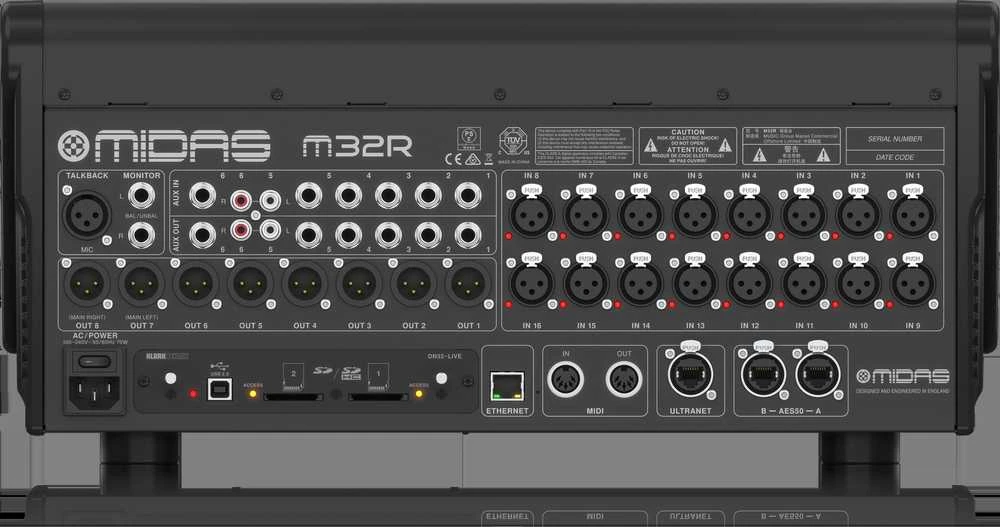Click the IN 16 XLR input
1000x527 pixels.
coord(531,284)
